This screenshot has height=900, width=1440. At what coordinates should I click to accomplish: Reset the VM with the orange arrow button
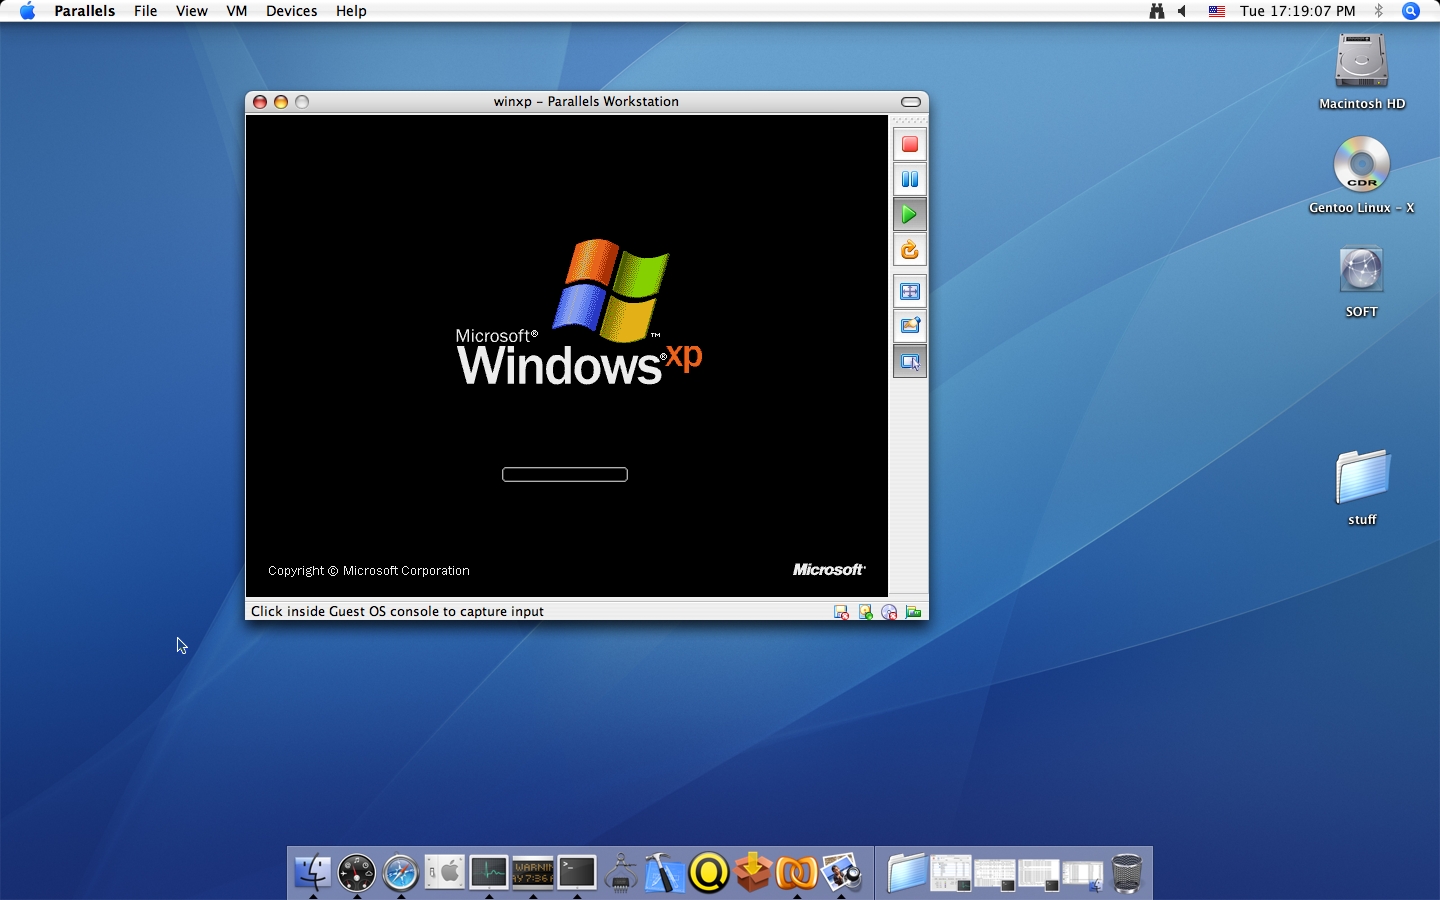click(x=910, y=250)
